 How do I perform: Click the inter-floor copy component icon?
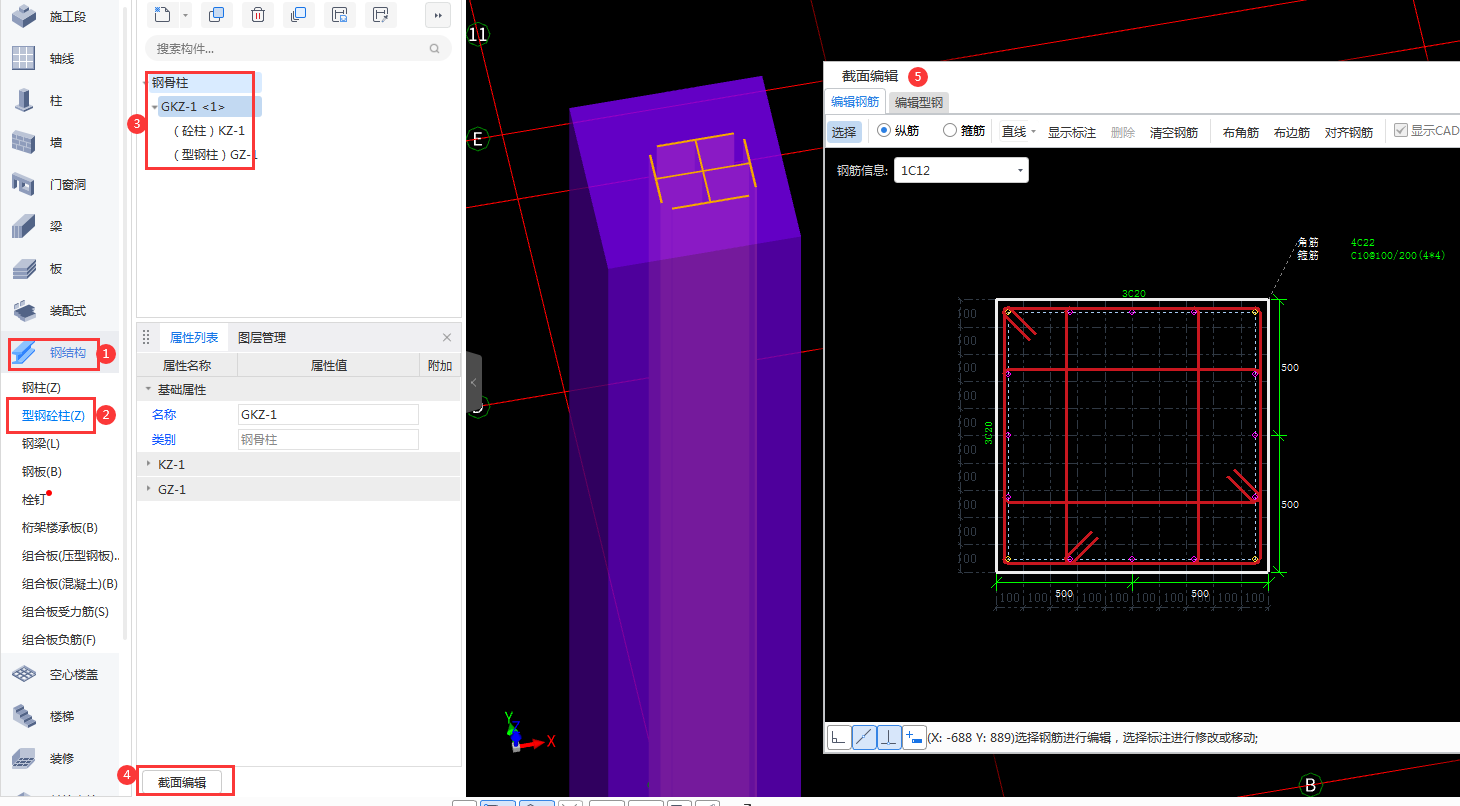point(297,15)
